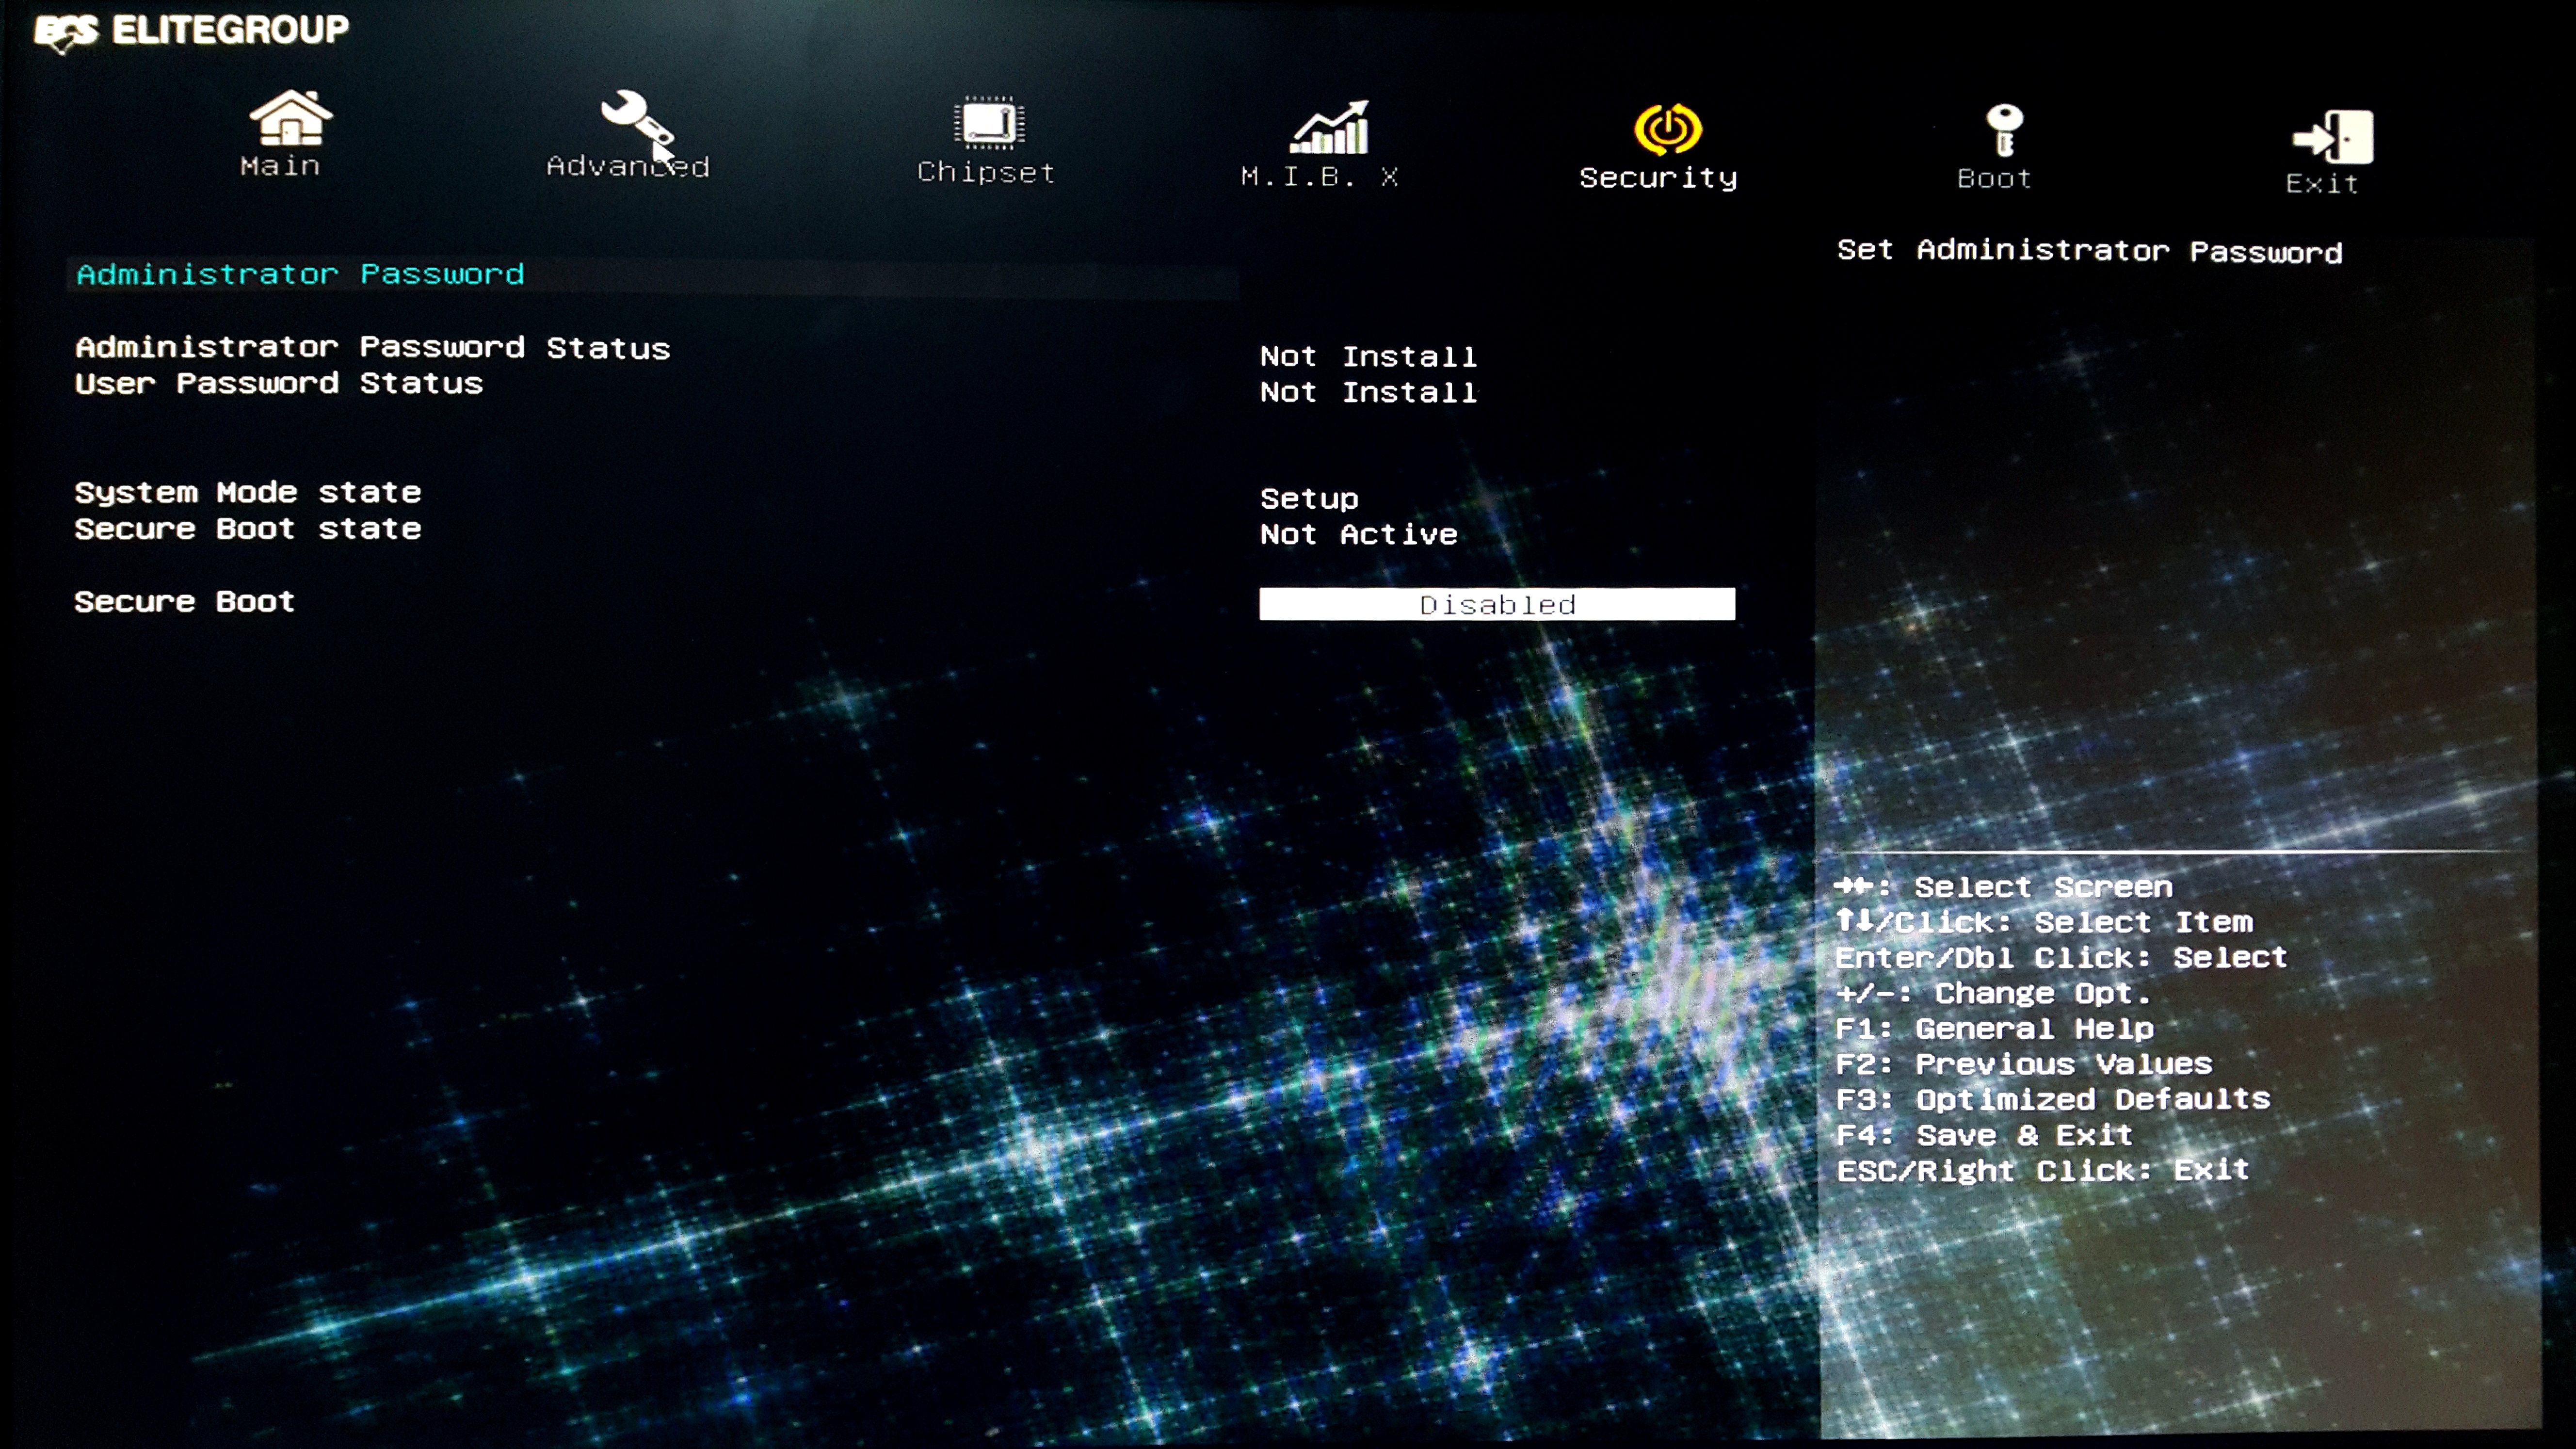
Task: Click the Secure Boot setting label
Action: point(185,601)
